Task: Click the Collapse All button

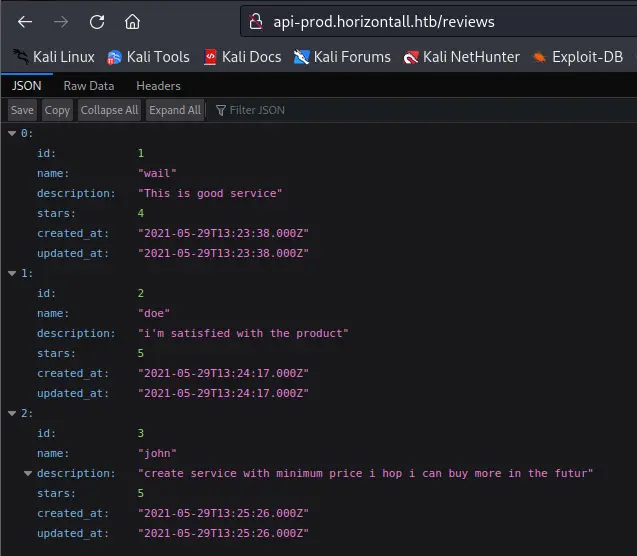Action: 109,110
